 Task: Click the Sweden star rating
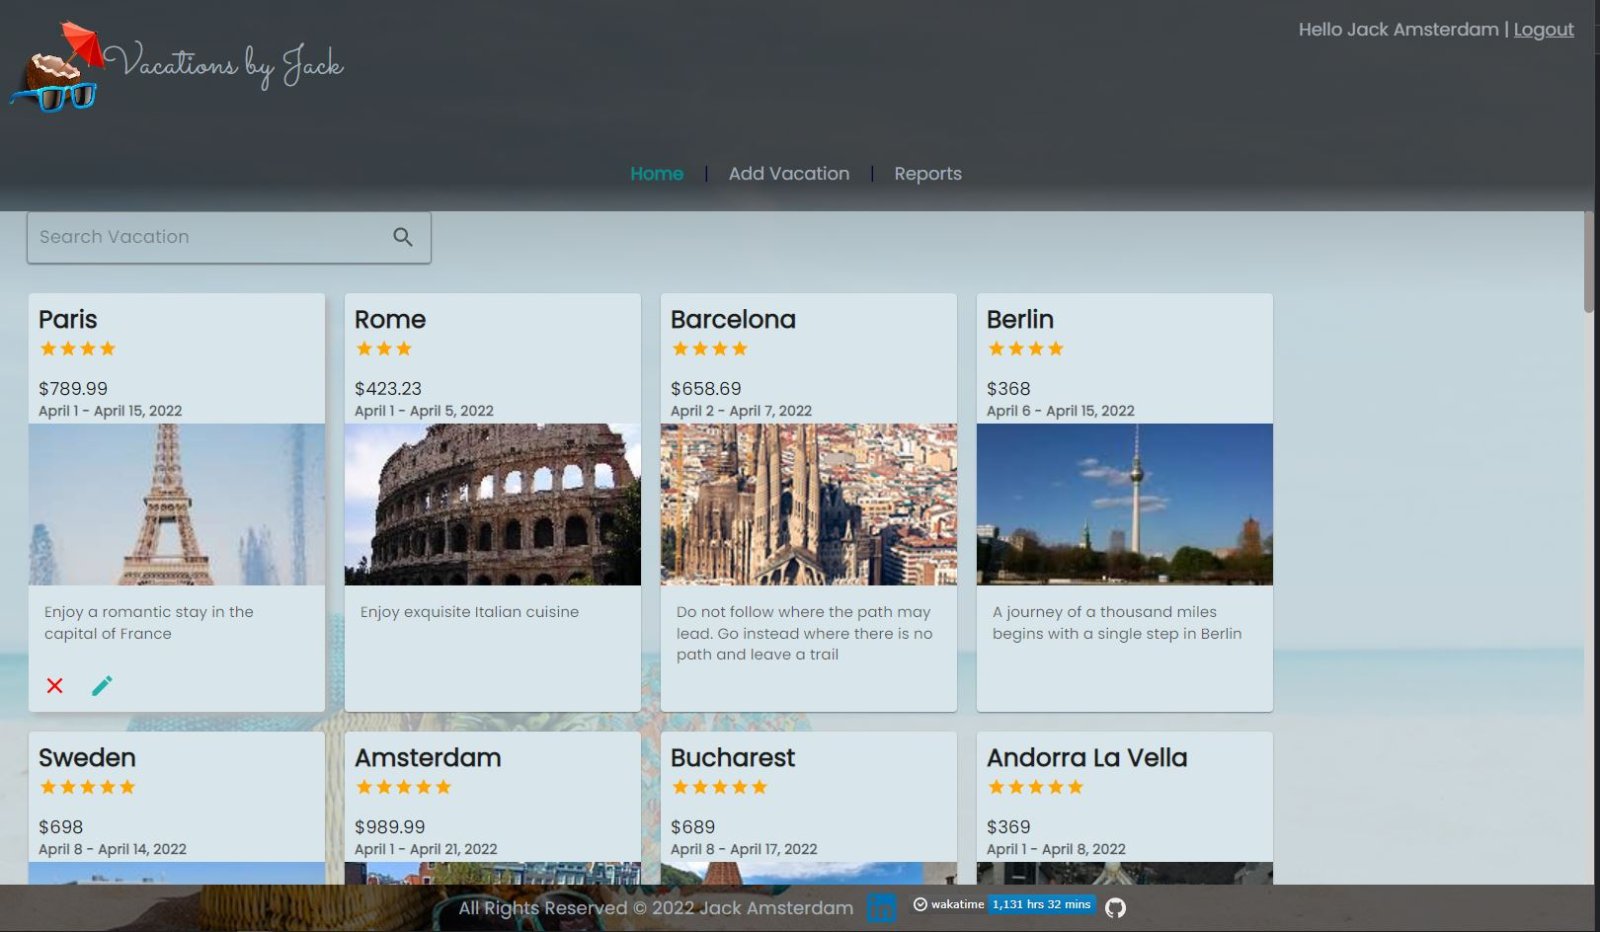click(x=88, y=787)
